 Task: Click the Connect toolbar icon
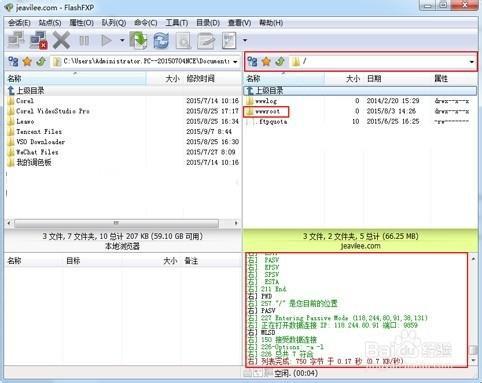pyautogui.click(x=16, y=40)
